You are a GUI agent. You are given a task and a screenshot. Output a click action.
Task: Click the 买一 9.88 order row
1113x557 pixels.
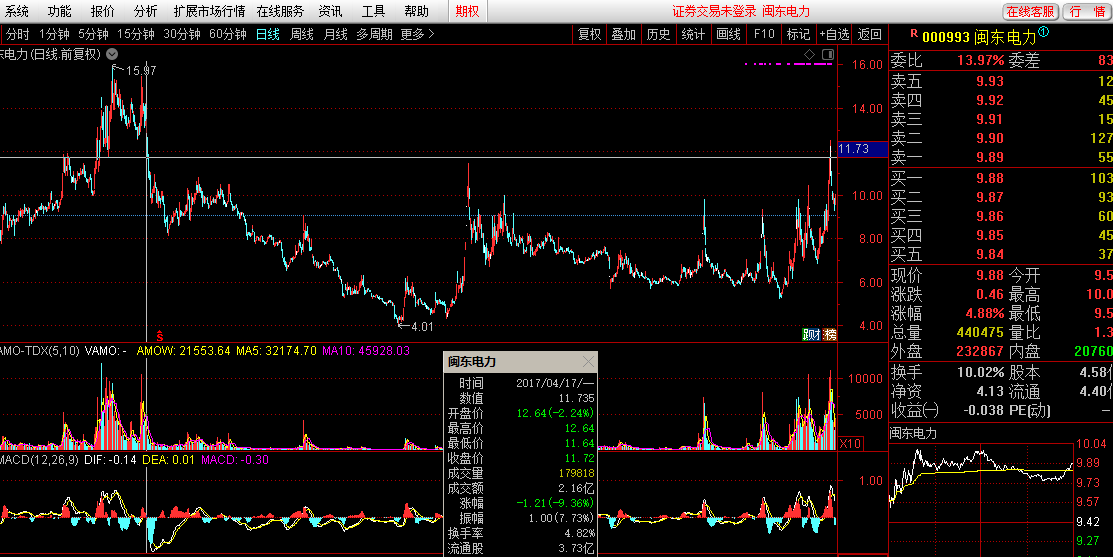coord(1001,178)
